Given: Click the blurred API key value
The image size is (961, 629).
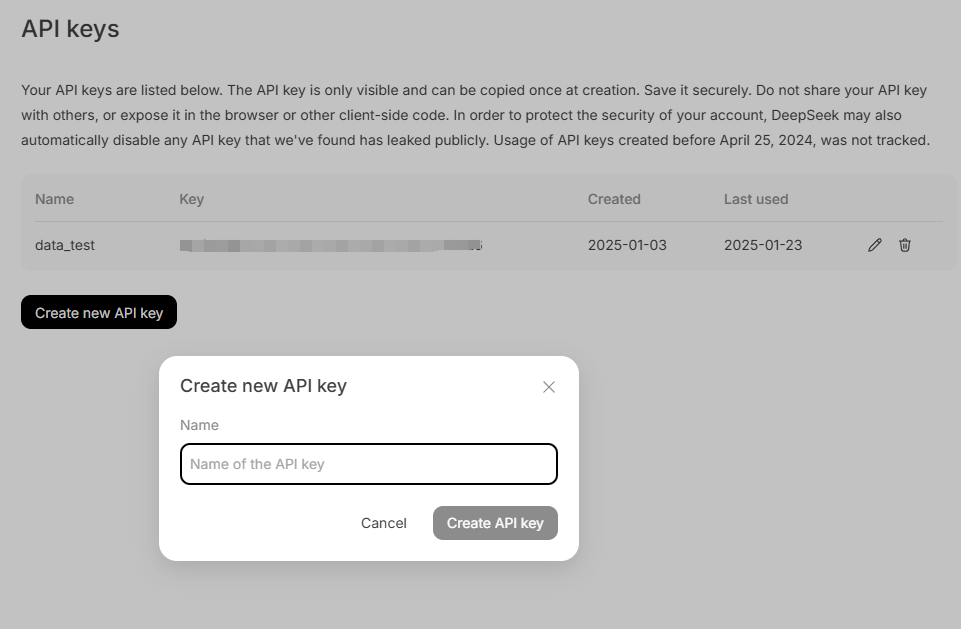Looking at the screenshot, I should (x=330, y=245).
